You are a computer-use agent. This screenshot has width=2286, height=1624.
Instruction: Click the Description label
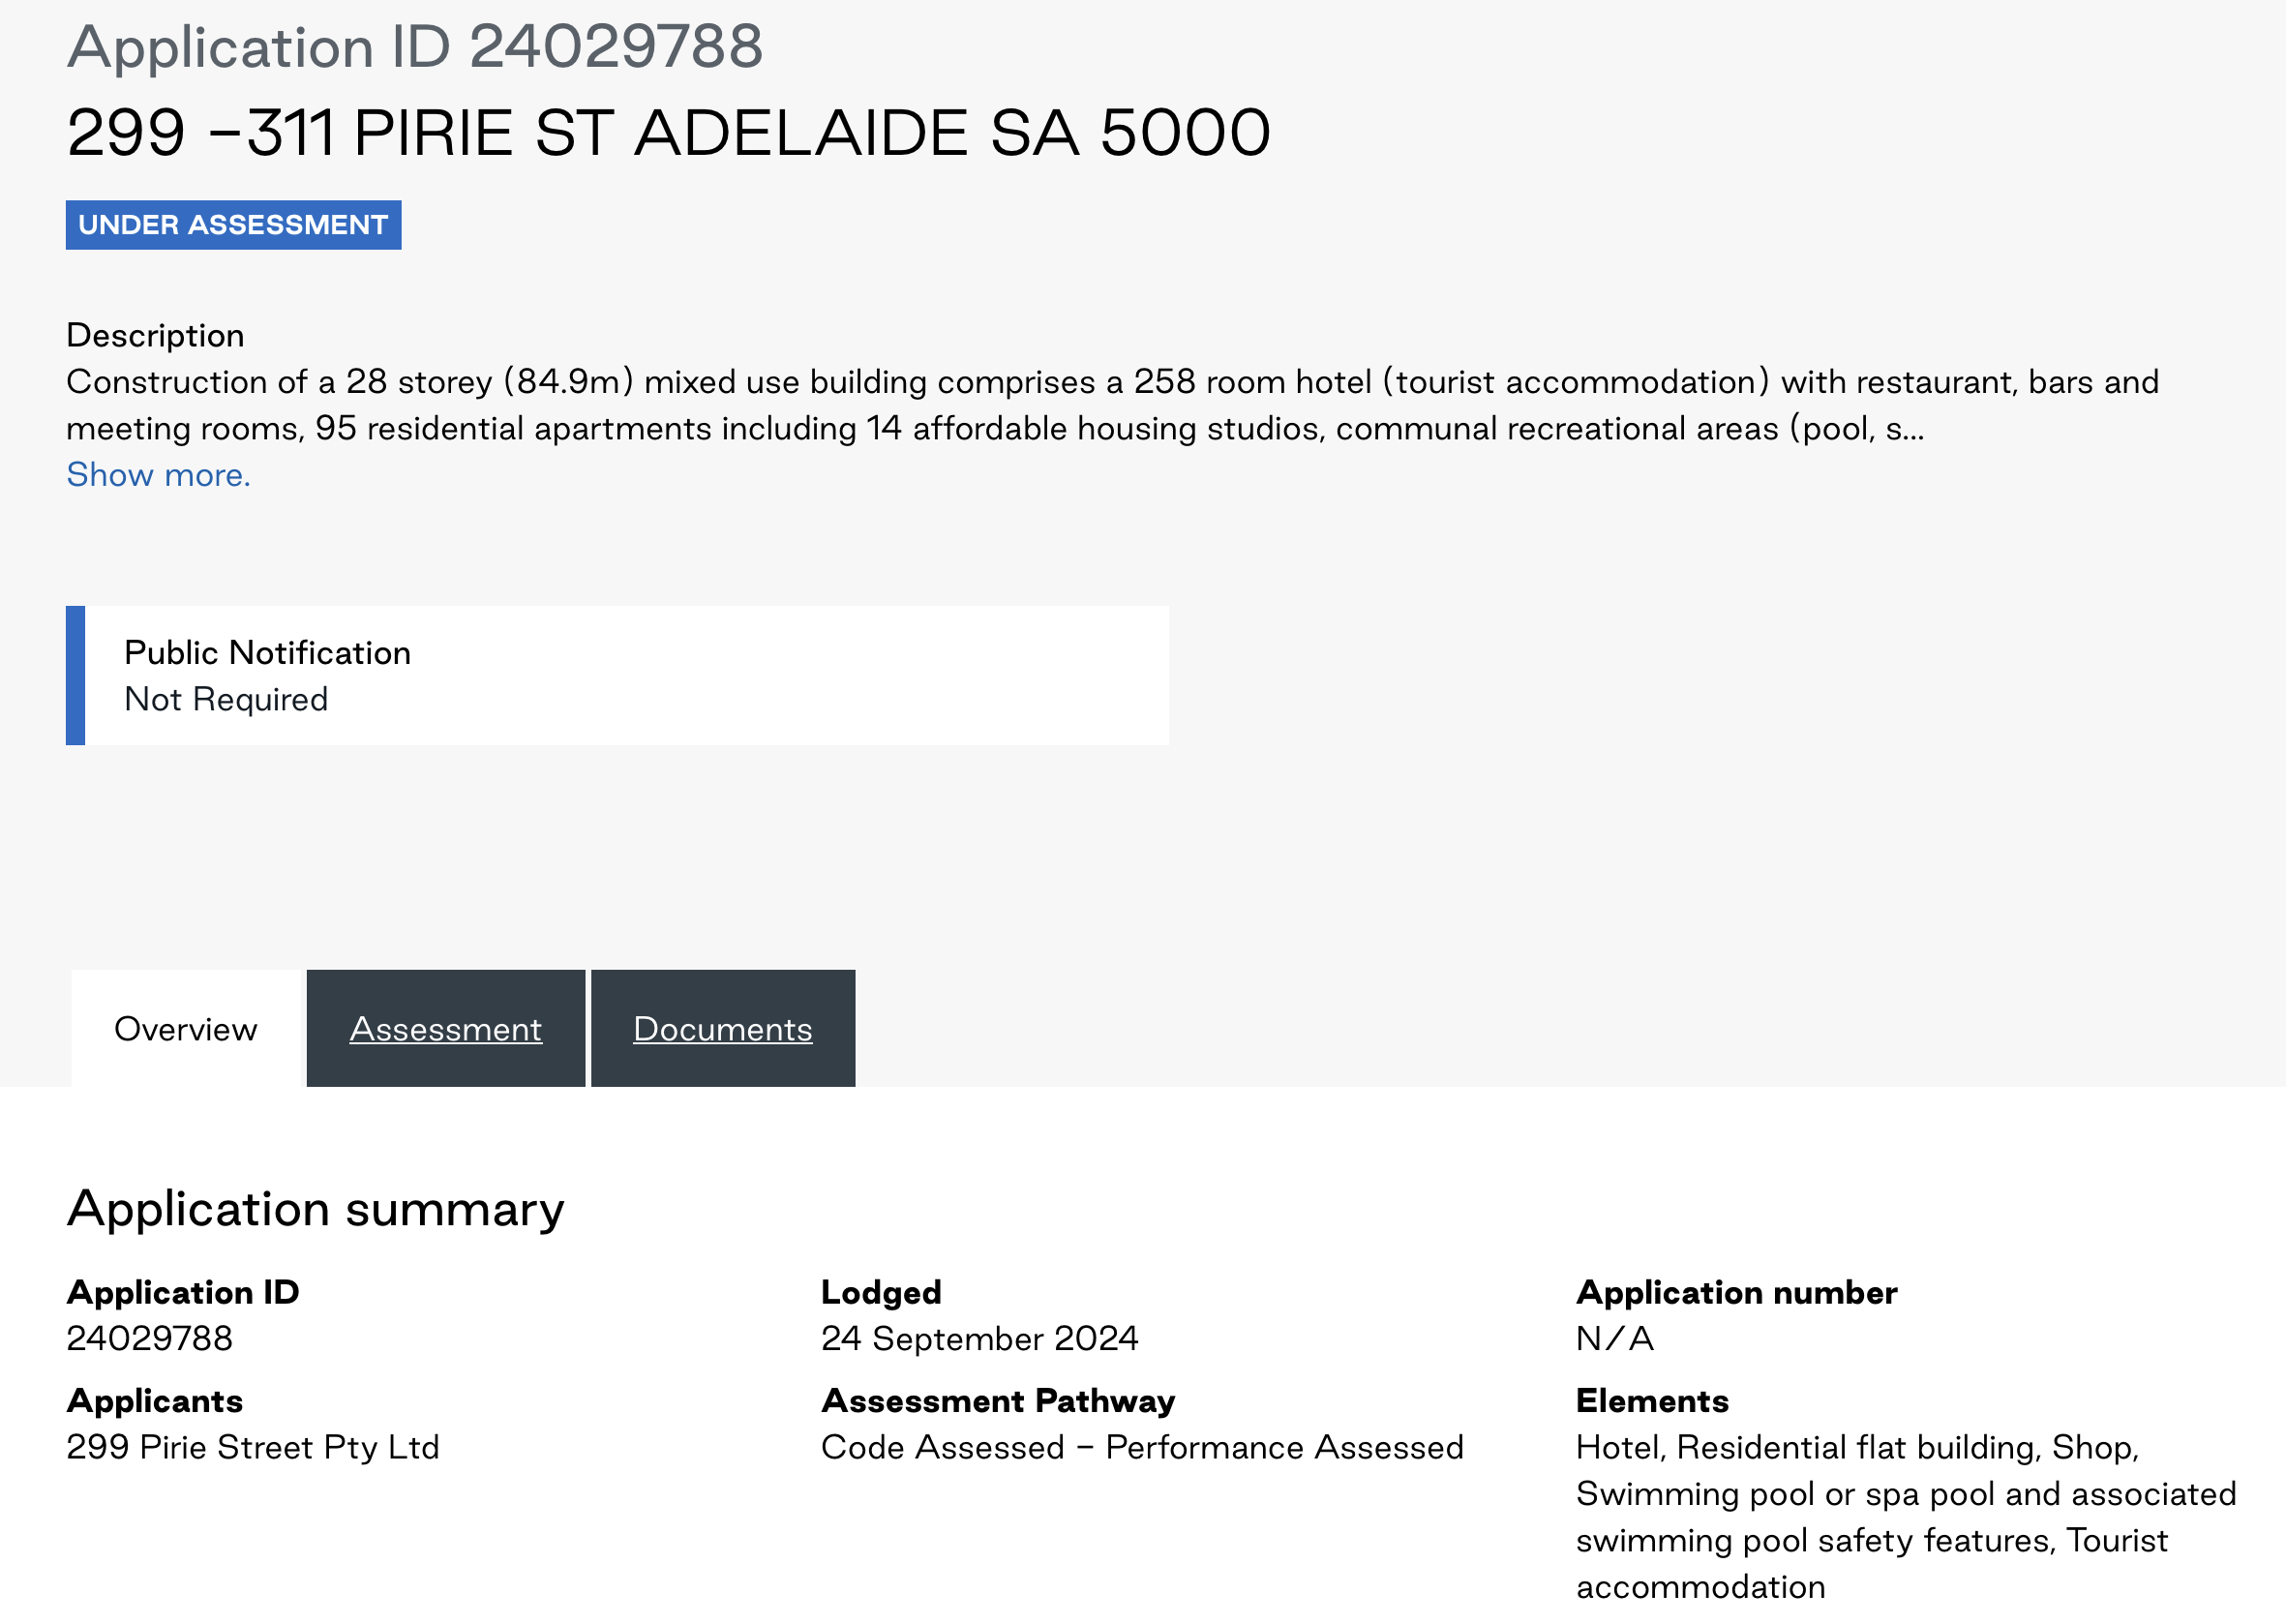[x=155, y=336]
